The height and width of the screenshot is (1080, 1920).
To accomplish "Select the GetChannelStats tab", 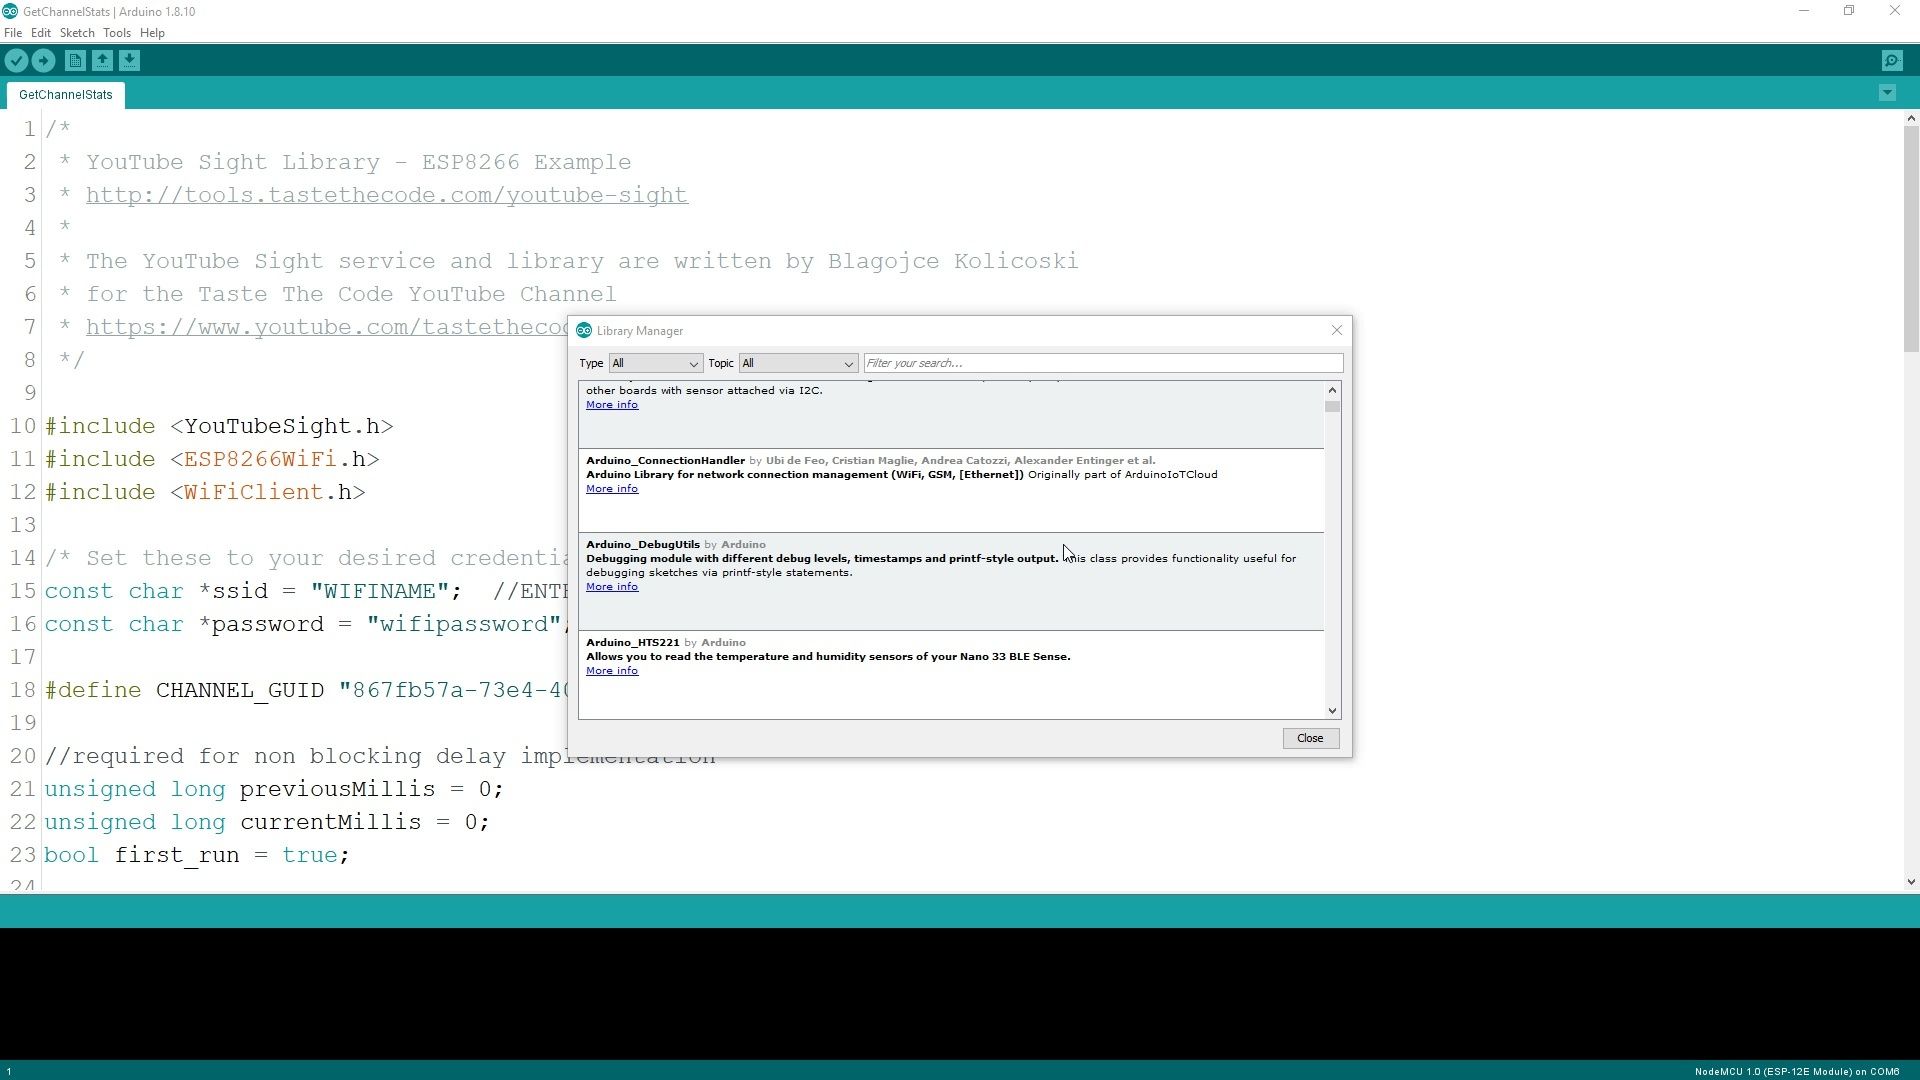I will (x=66, y=95).
